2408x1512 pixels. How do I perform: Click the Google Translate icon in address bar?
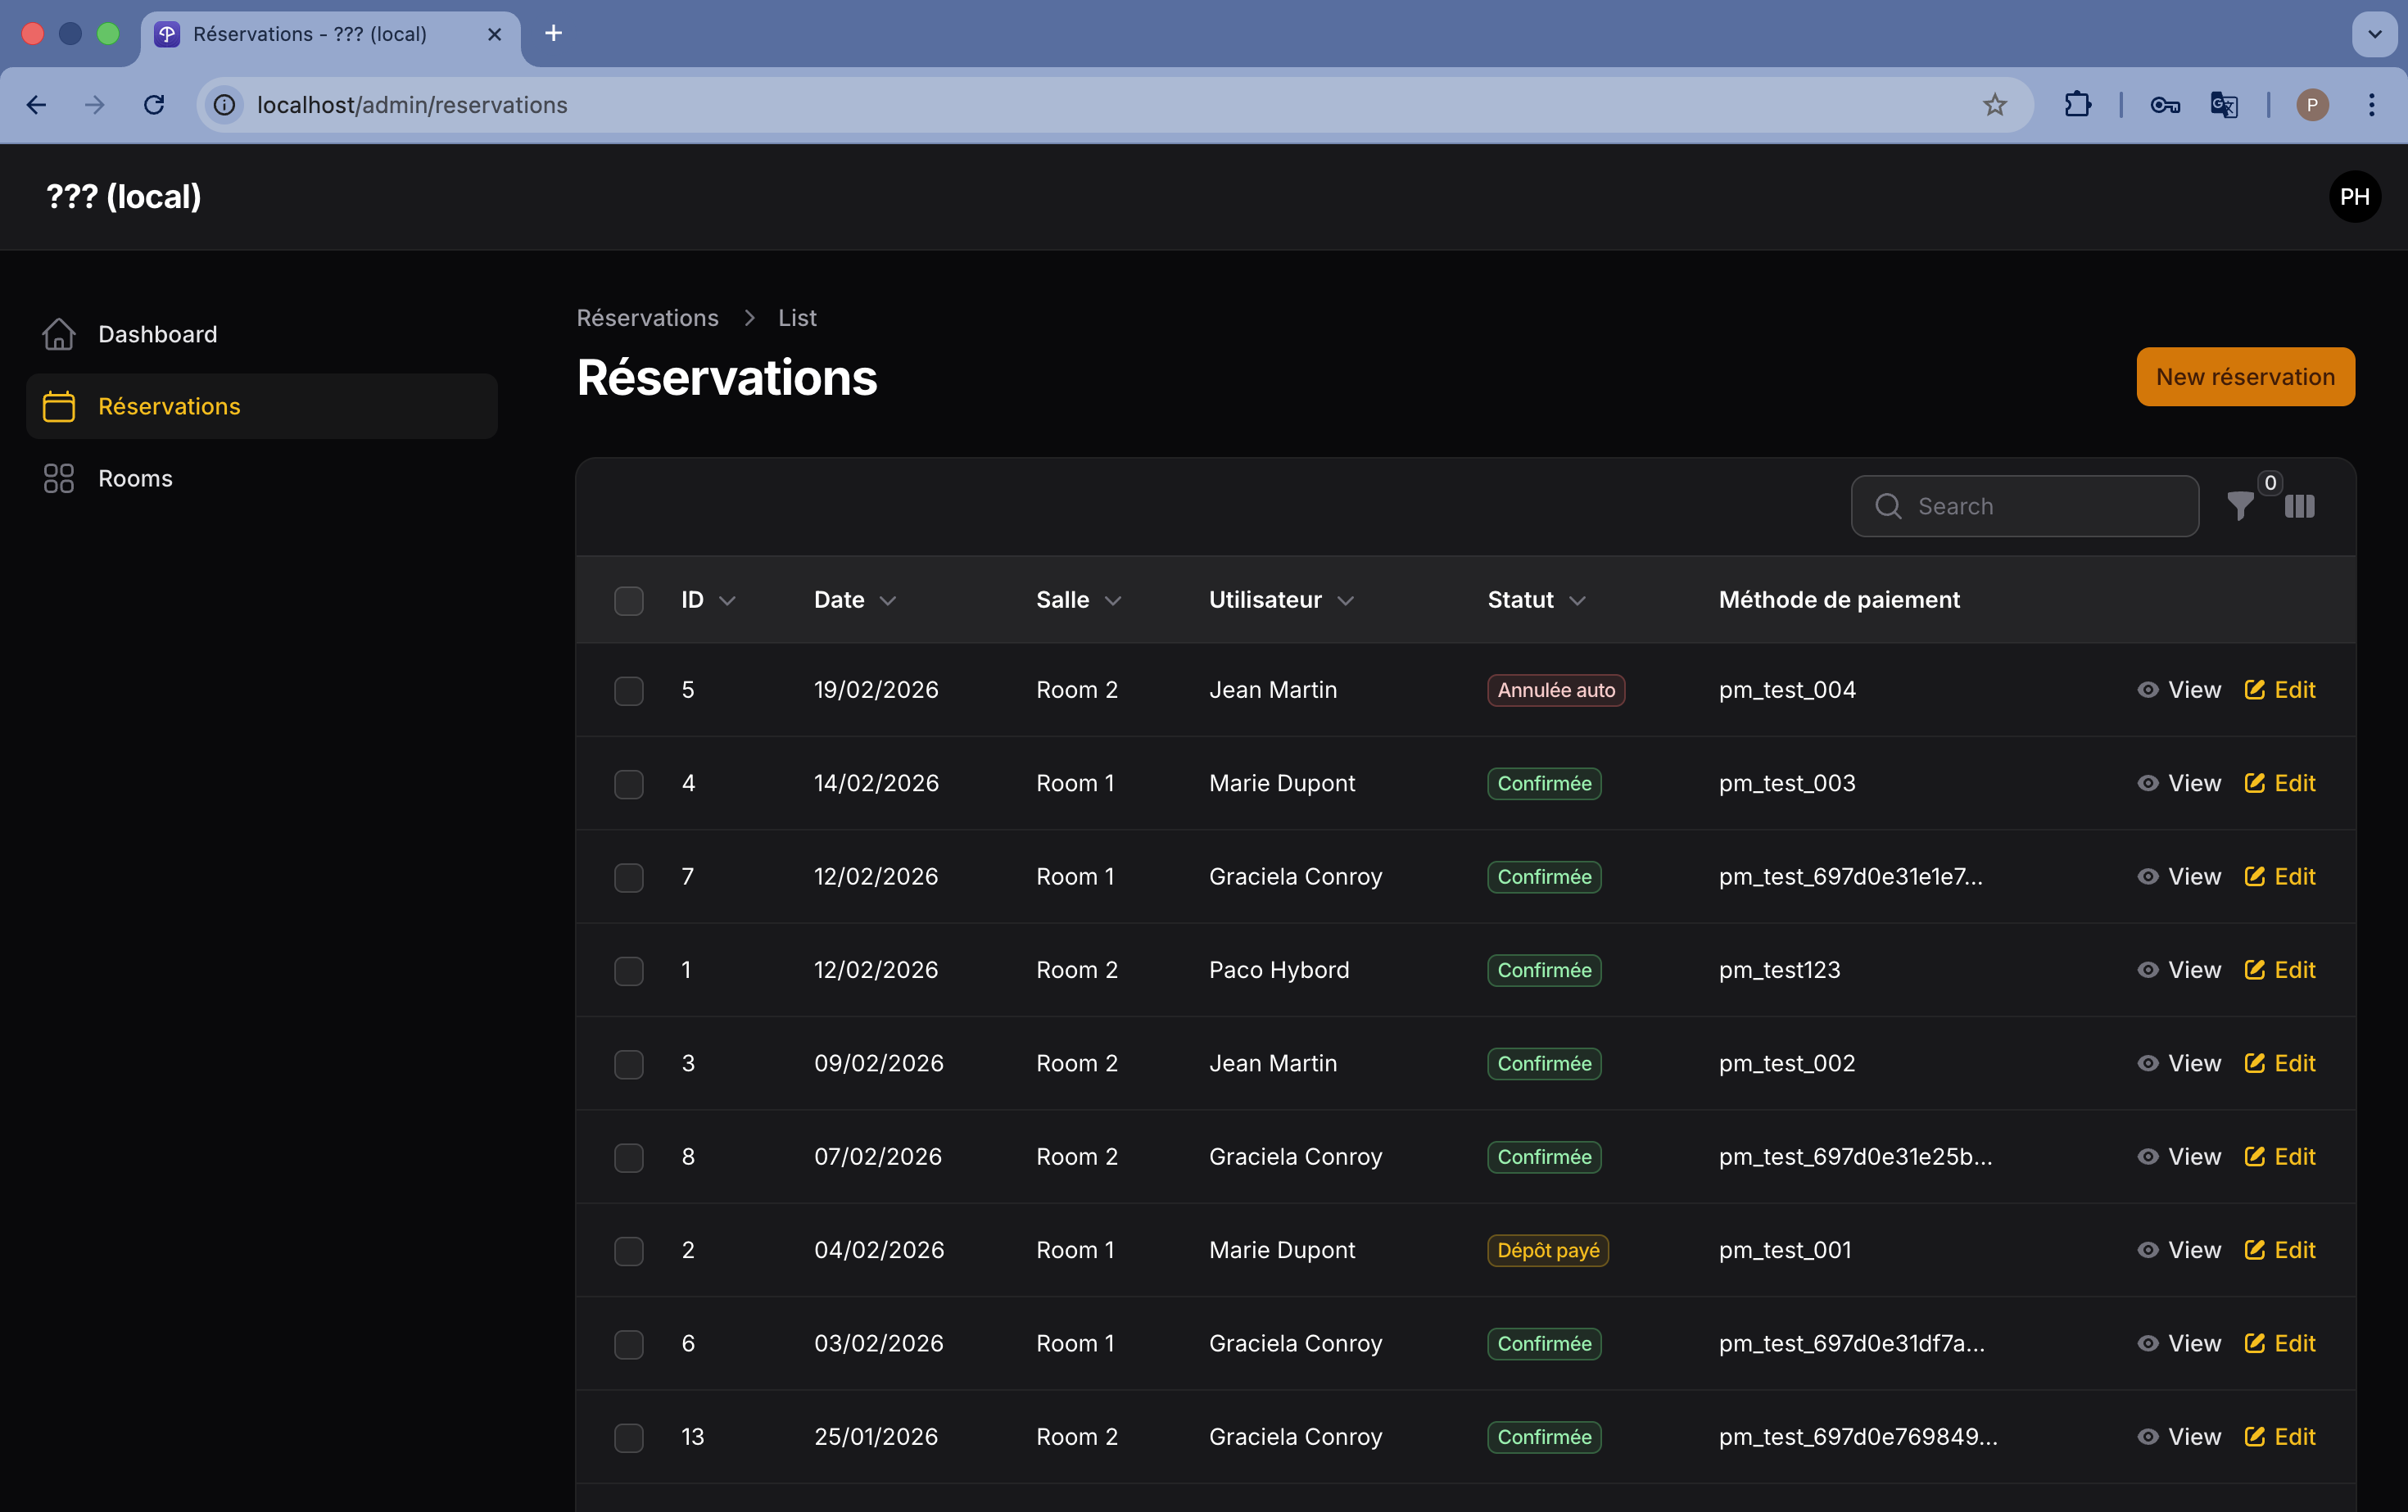(2223, 105)
